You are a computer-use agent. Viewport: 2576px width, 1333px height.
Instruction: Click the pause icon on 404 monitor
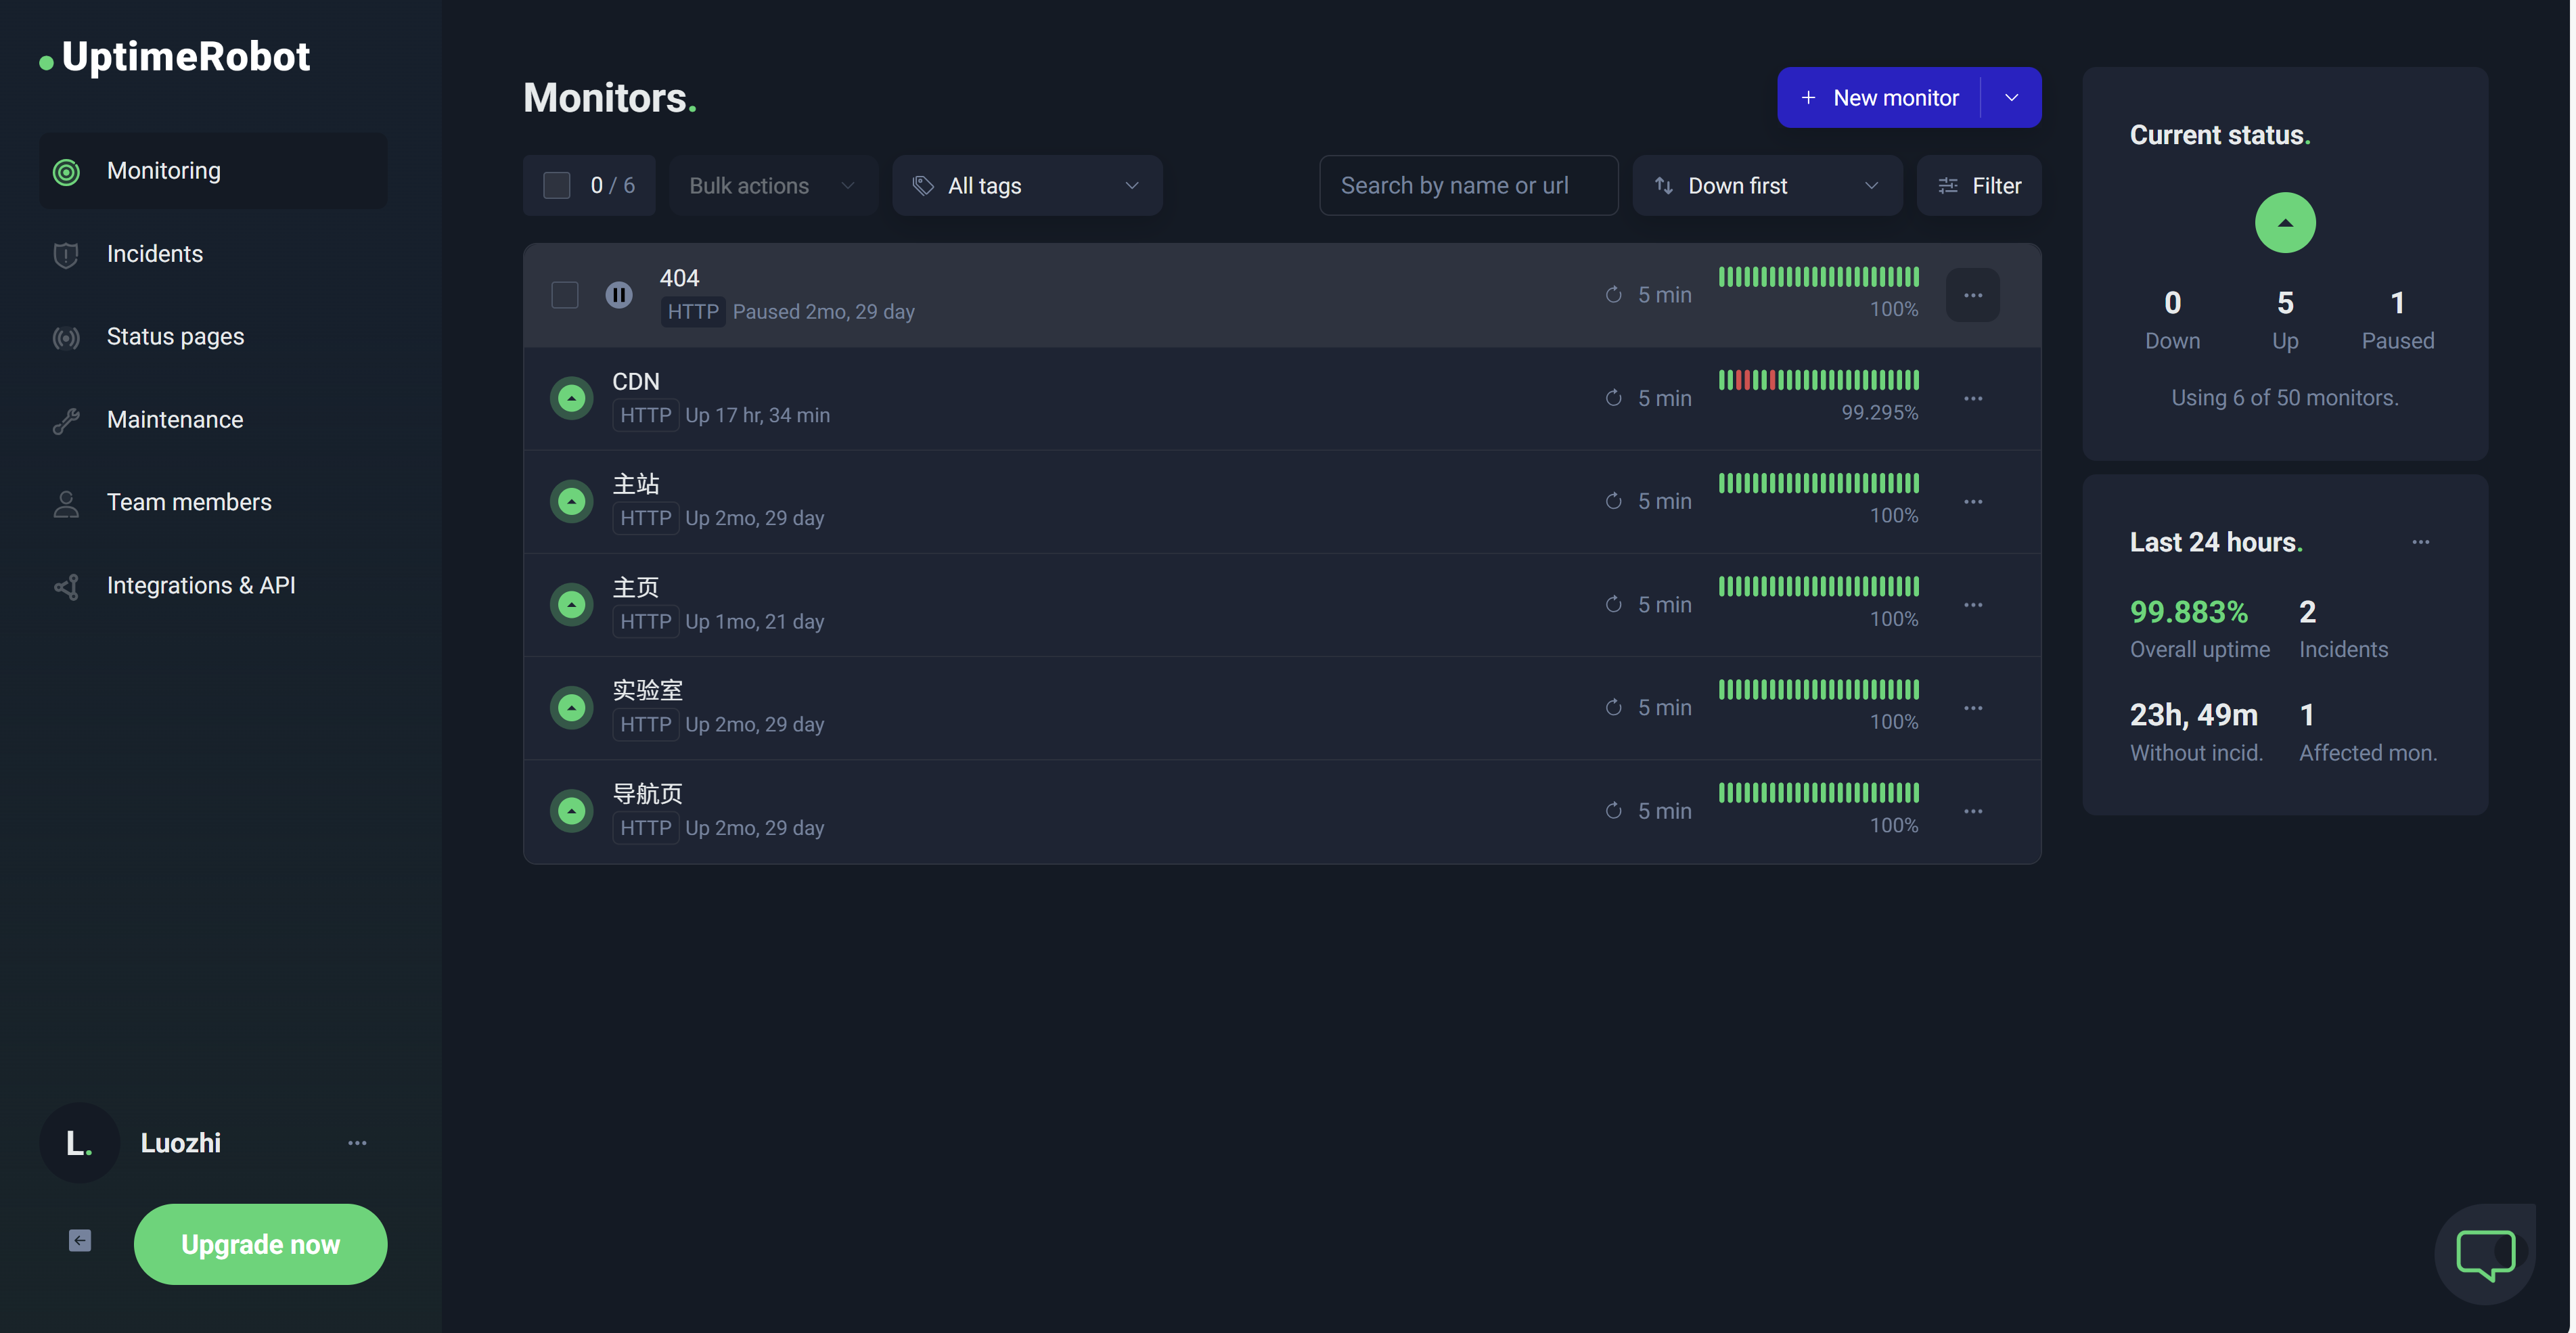[619, 295]
